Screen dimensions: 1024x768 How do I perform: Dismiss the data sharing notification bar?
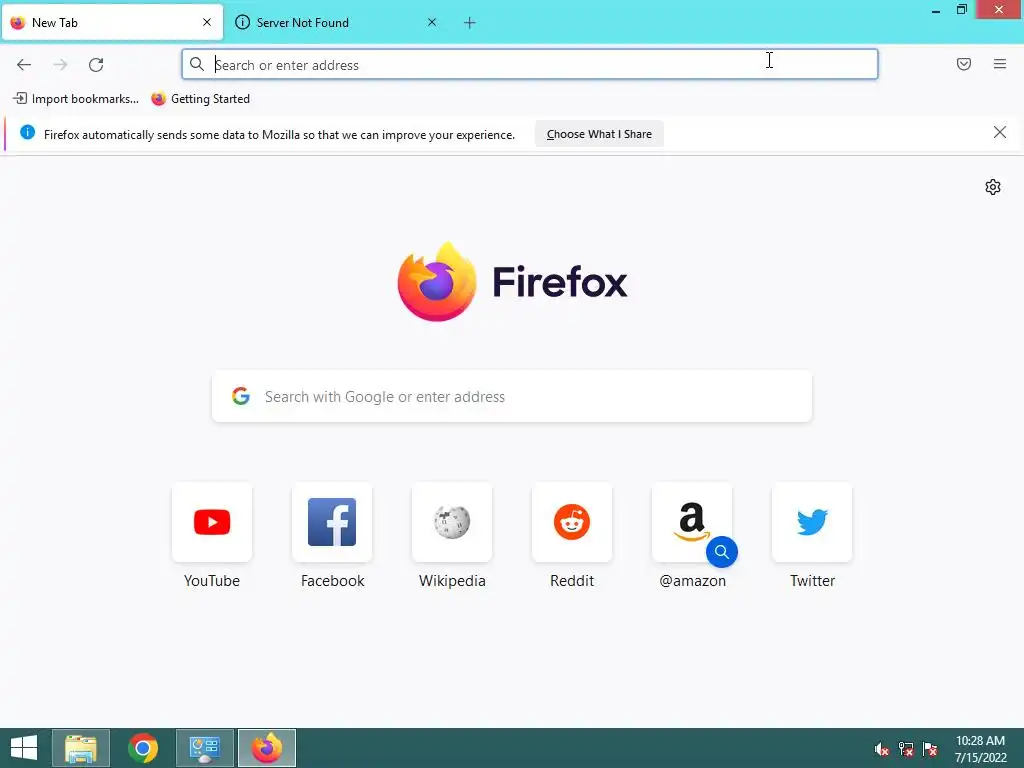click(999, 133)
